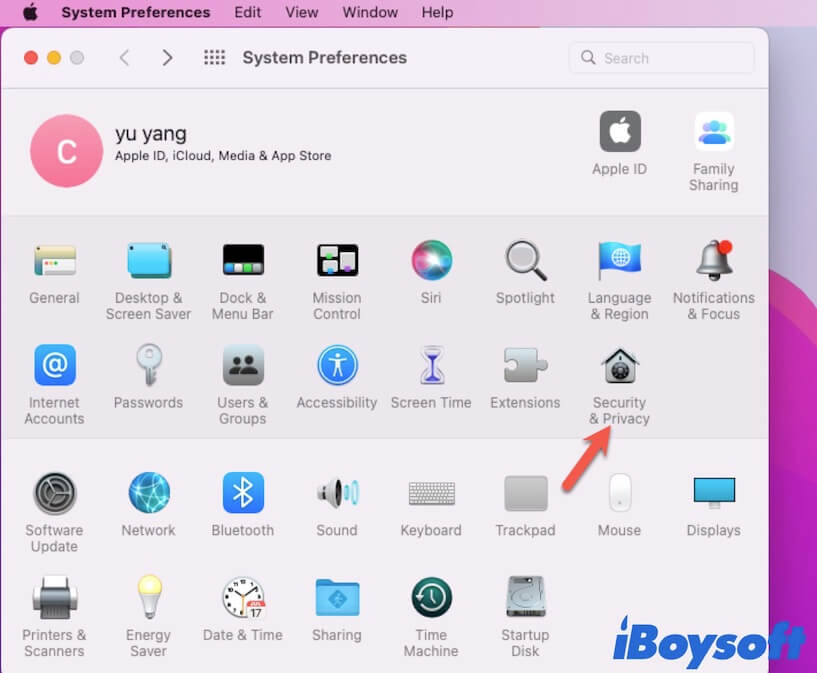Open Security & Privacy preferences
This screenshot has width=817, height=673.
[x=619, y=365]
